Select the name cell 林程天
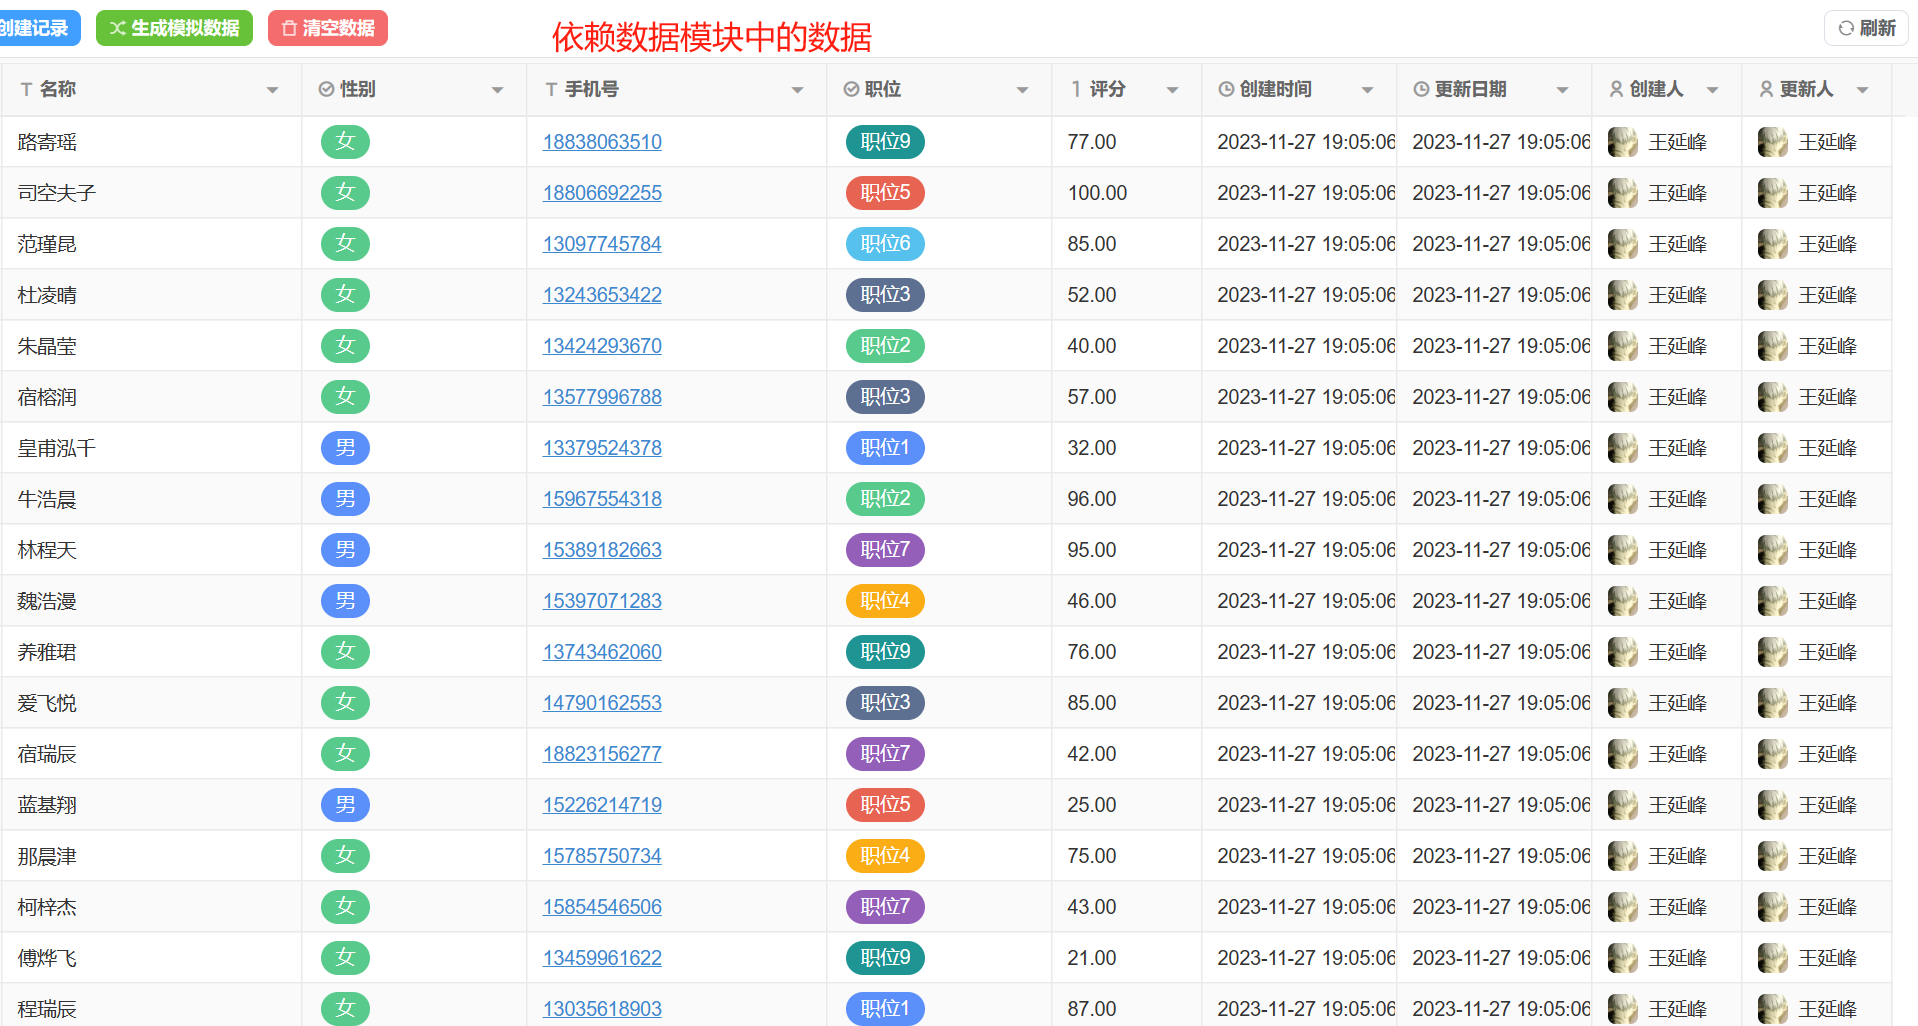This screenshot has height=1026, width=1918. pos(47,550)
